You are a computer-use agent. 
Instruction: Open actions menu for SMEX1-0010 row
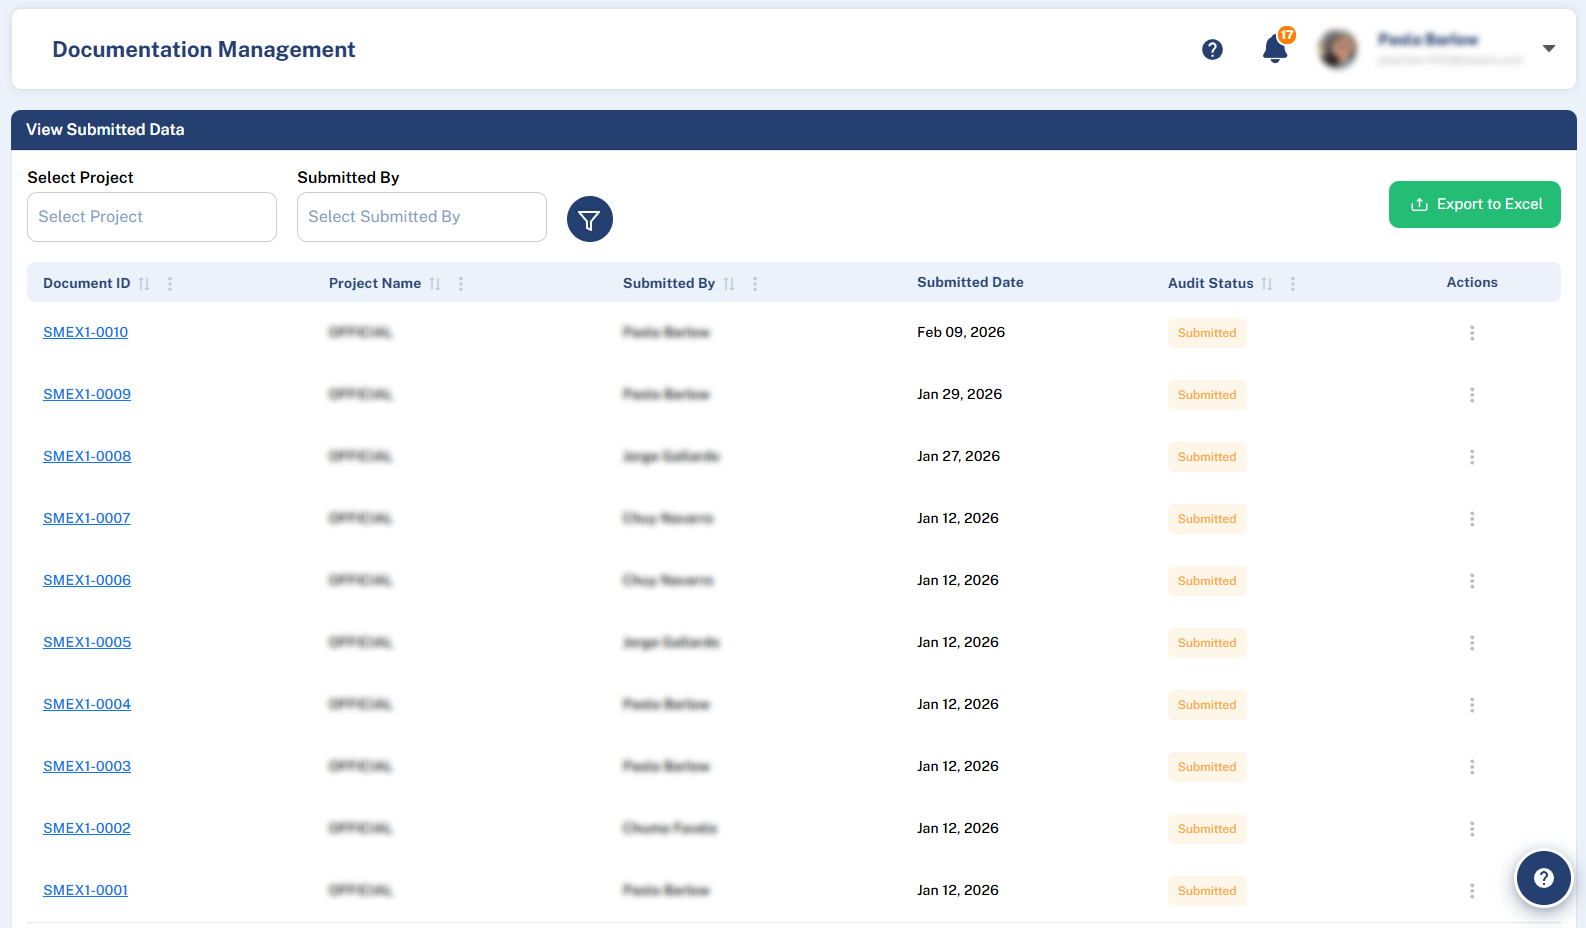click(x=1471, y=333)
